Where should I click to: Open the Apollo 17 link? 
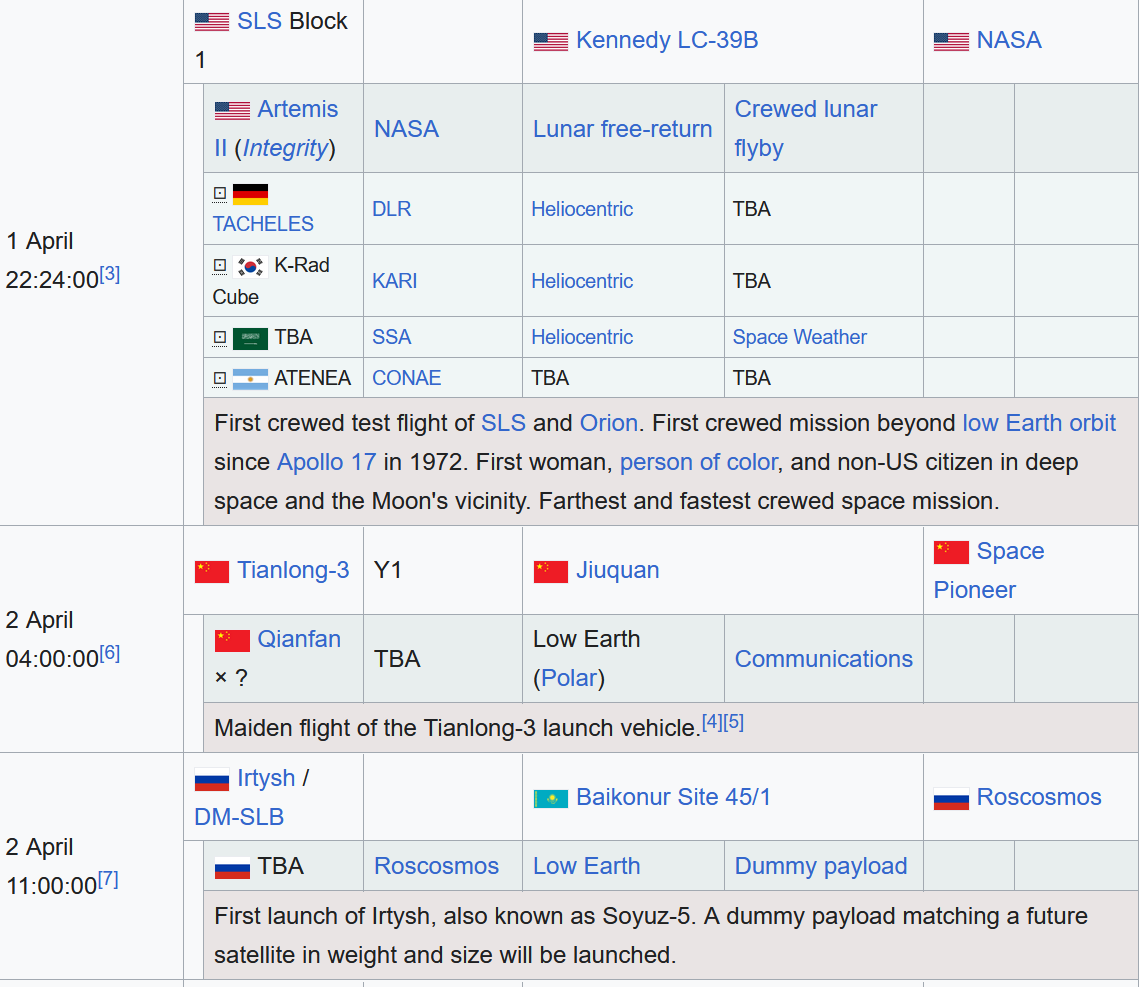coord(327,463)
